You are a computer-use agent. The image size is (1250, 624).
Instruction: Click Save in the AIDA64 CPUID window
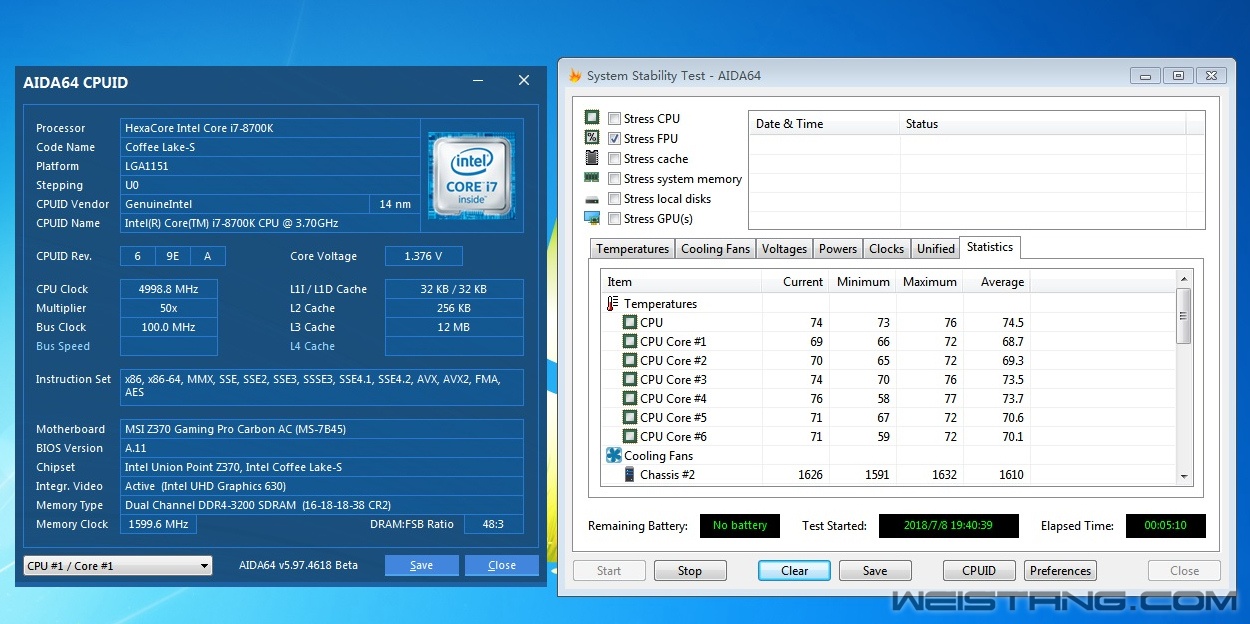pyautogui.click(x=422, y=565)
